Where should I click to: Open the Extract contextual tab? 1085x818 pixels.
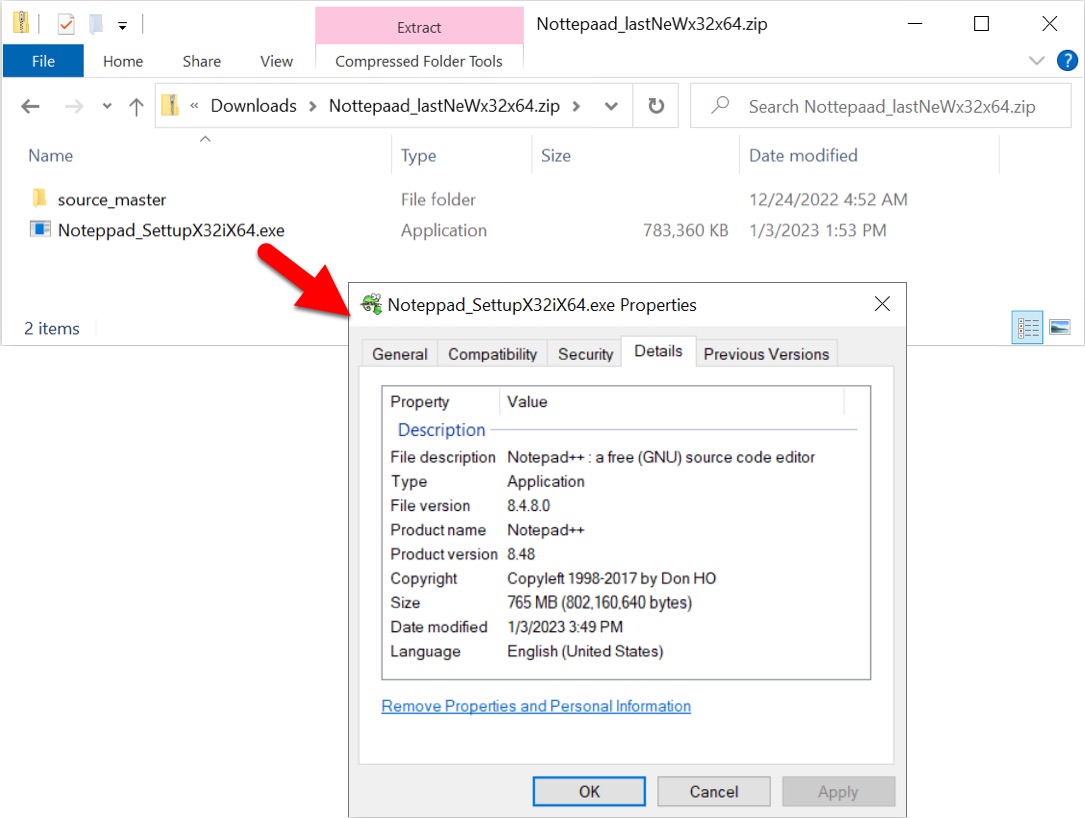(x=419, y=27)
